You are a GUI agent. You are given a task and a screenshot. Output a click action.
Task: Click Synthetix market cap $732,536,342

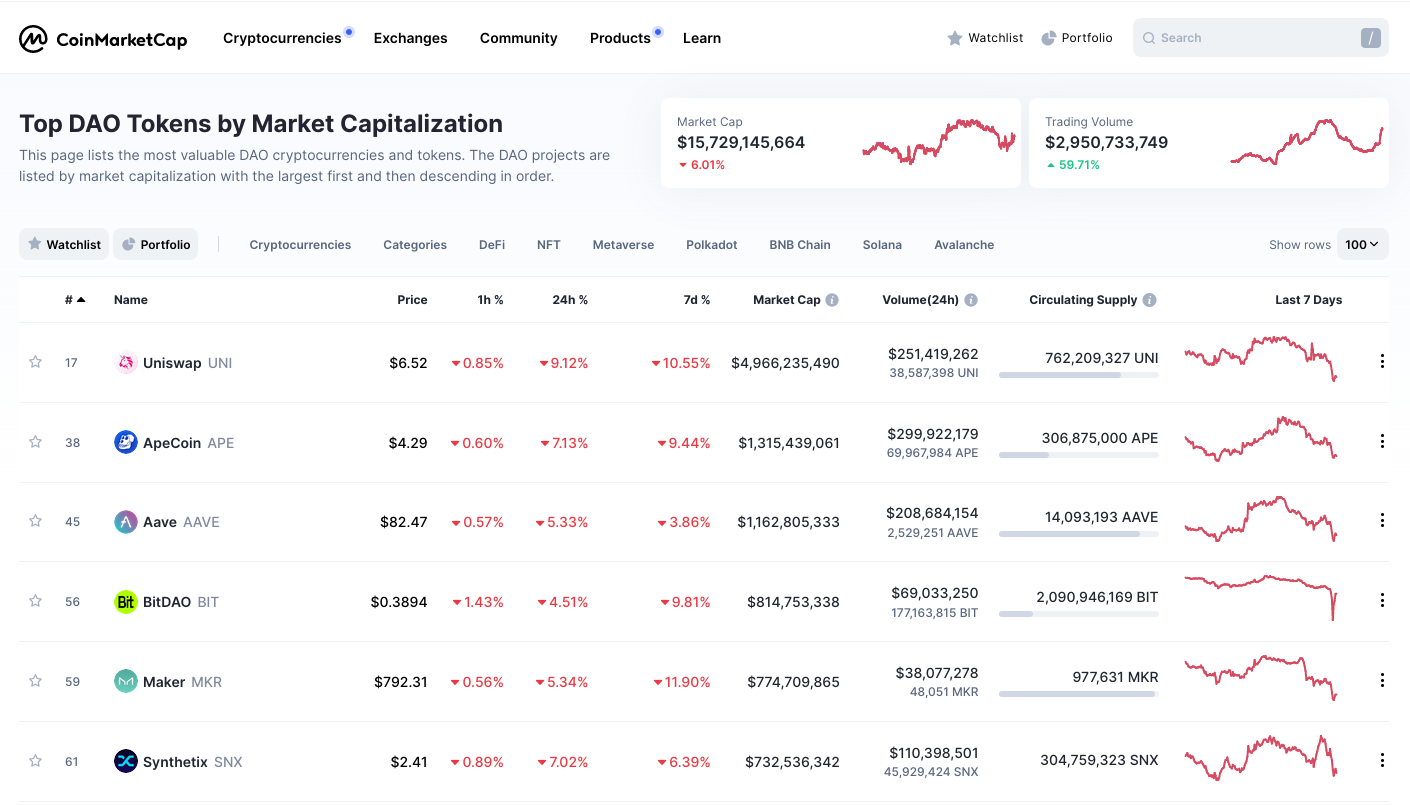[792, 762]
